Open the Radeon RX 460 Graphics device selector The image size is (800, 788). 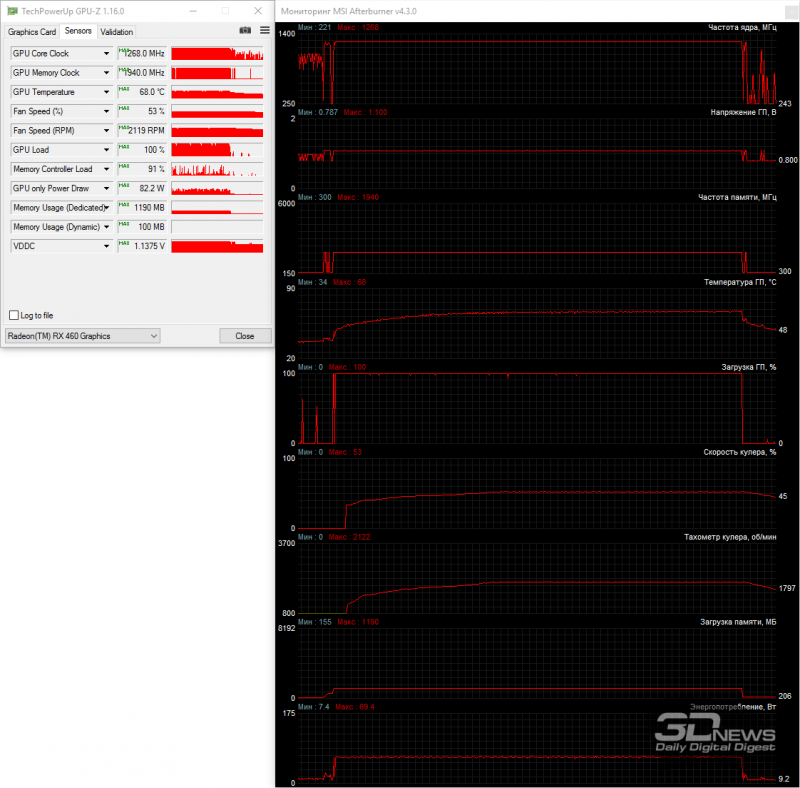click(x=83, y=336)
